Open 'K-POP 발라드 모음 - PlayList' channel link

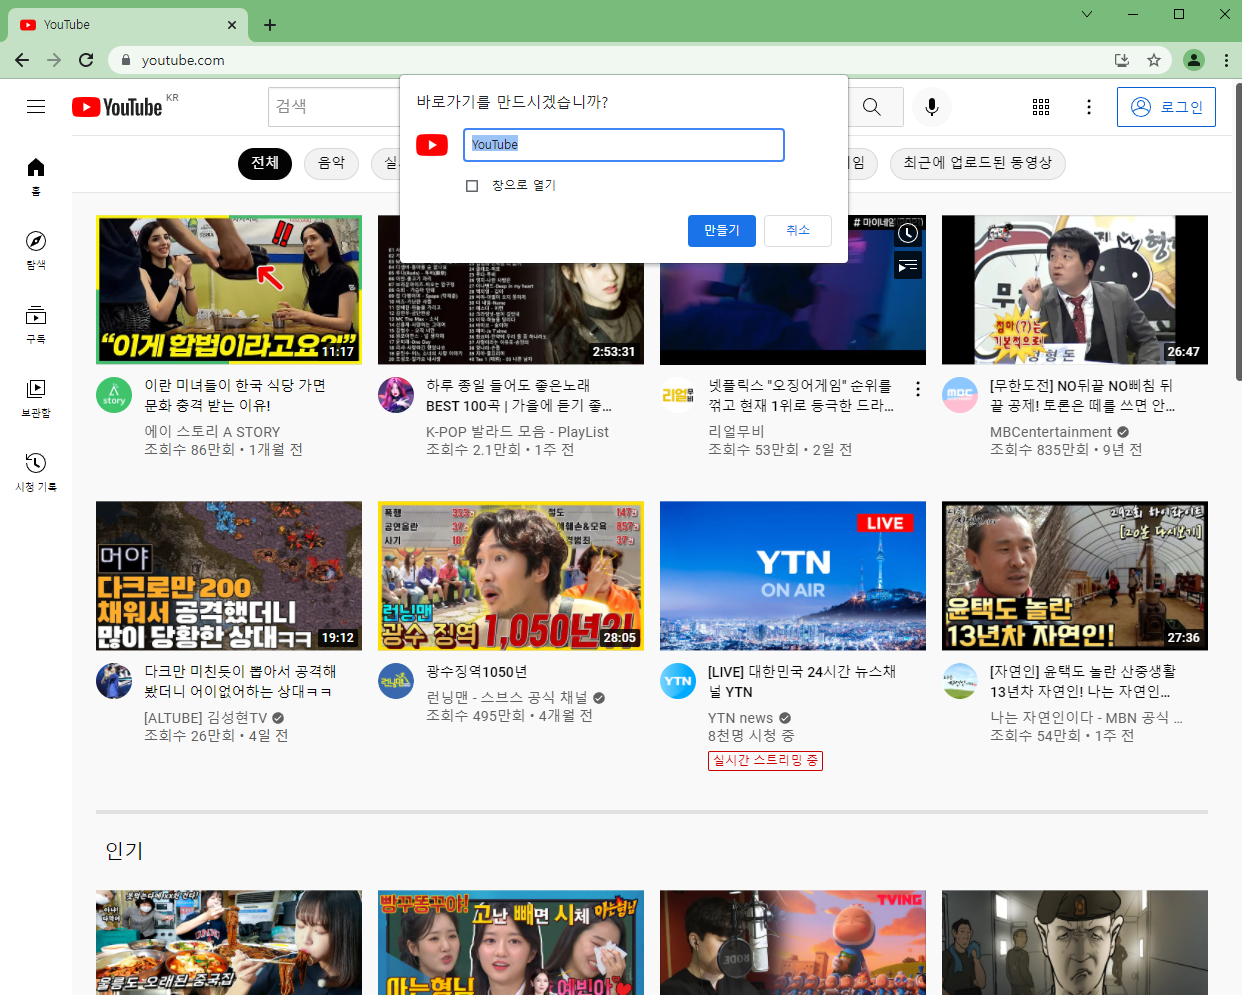click(x=517, y=432)
